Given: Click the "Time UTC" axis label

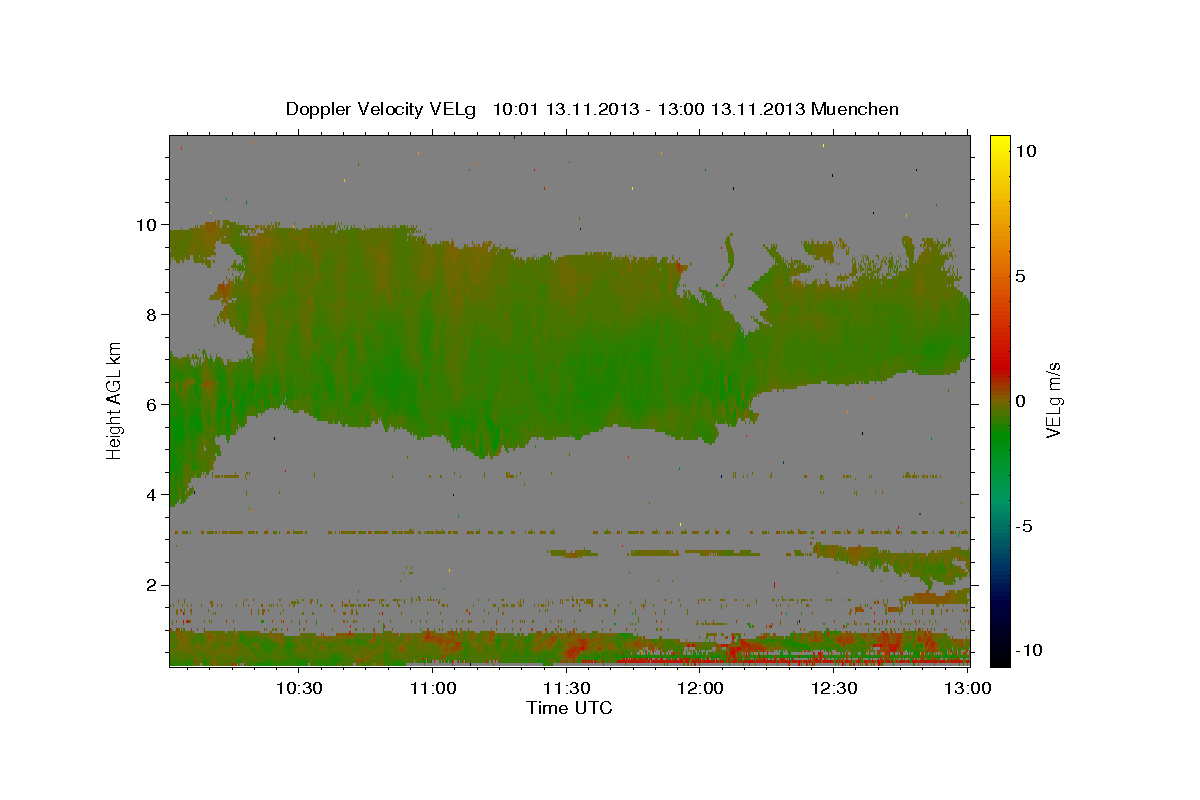Looking at the screenshot, I should click(569, 708).
